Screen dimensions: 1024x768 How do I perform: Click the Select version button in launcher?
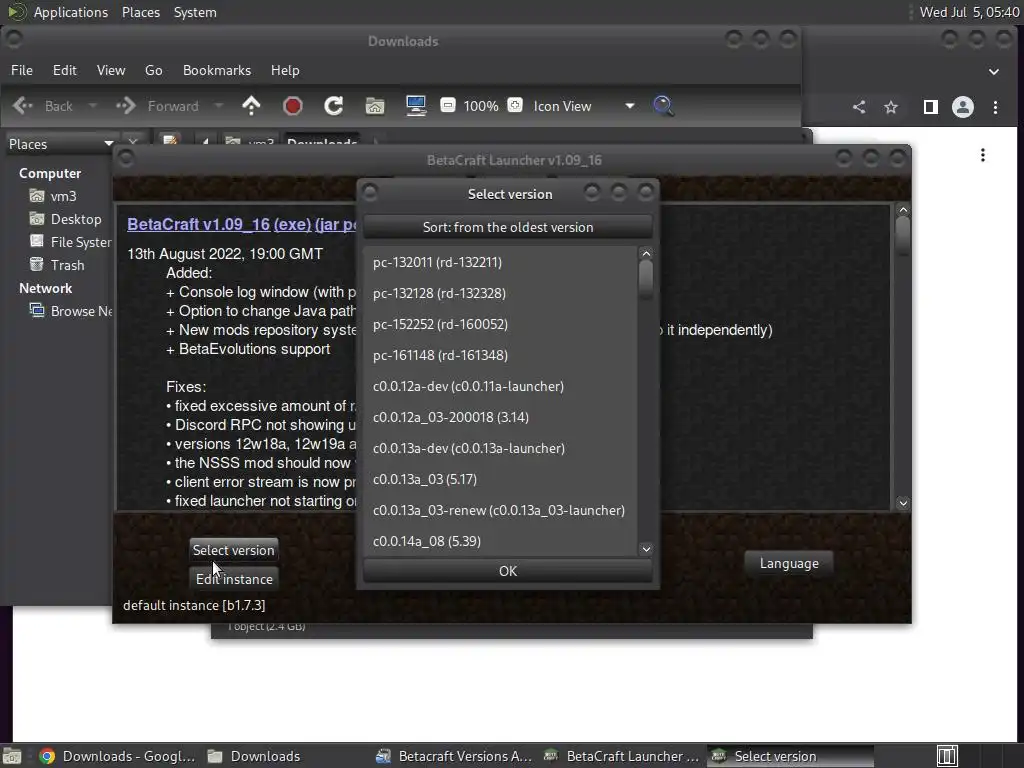tap(233, 550)
